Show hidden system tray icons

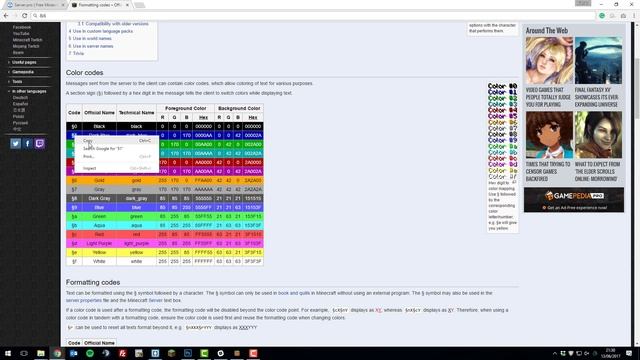pos(554,353)
